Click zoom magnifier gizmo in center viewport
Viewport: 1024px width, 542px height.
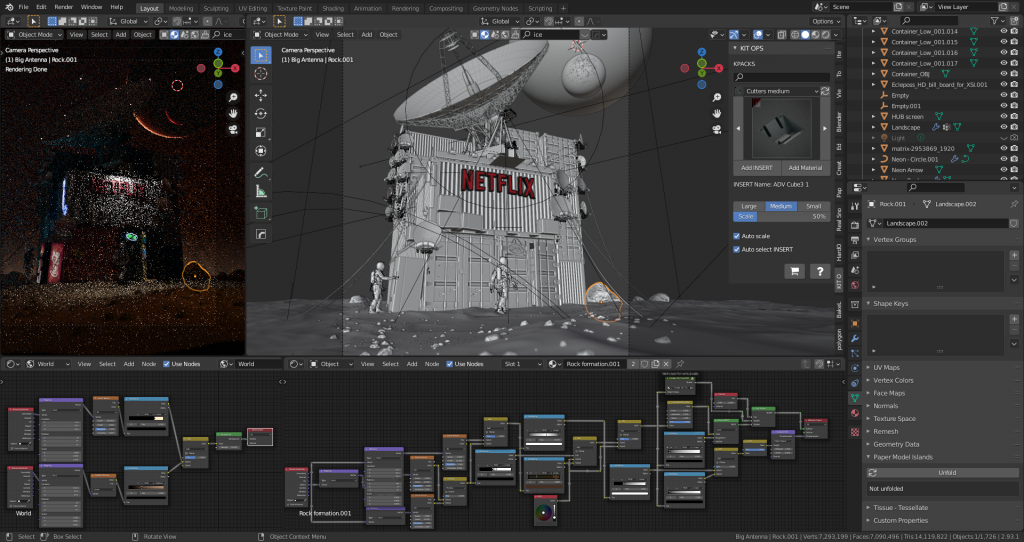pyautogui.click(x=717, y=97)
